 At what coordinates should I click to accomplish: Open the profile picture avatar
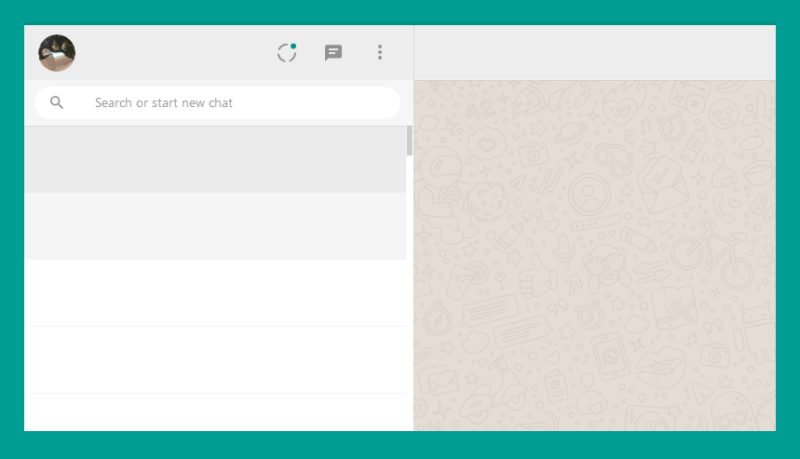tap(57, 53)
